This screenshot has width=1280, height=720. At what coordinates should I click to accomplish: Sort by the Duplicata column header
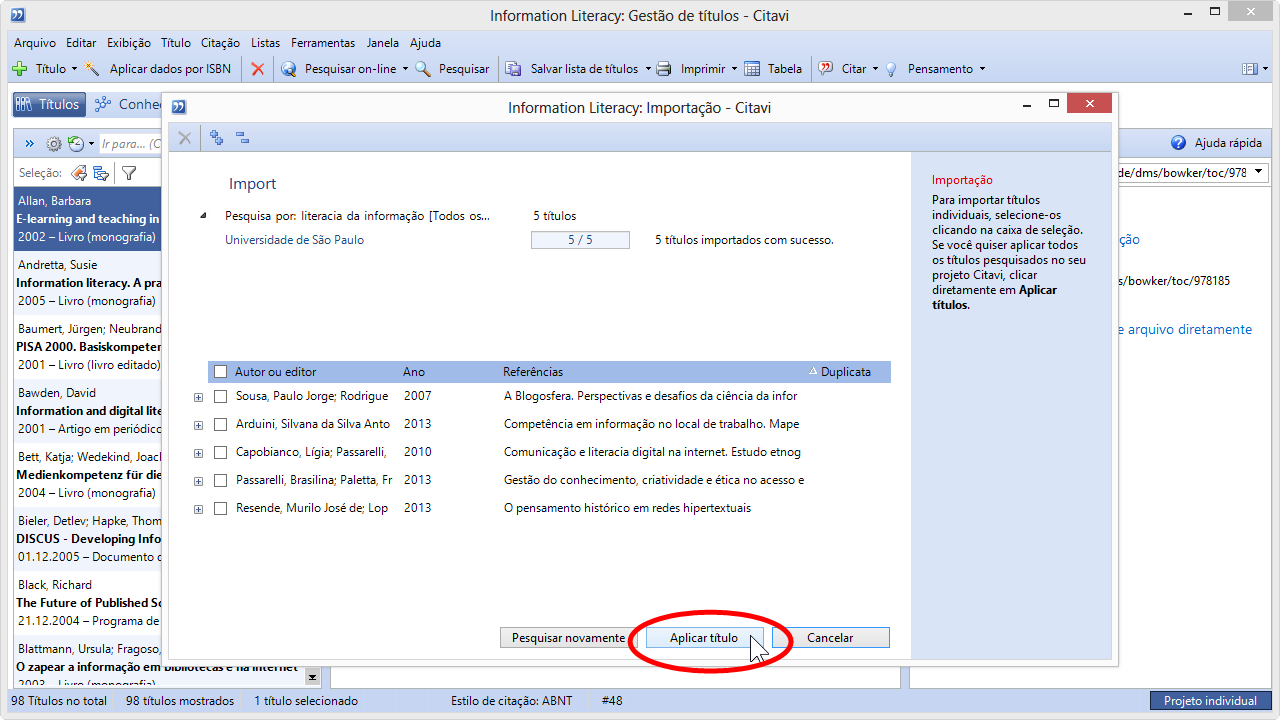[845, 372]
